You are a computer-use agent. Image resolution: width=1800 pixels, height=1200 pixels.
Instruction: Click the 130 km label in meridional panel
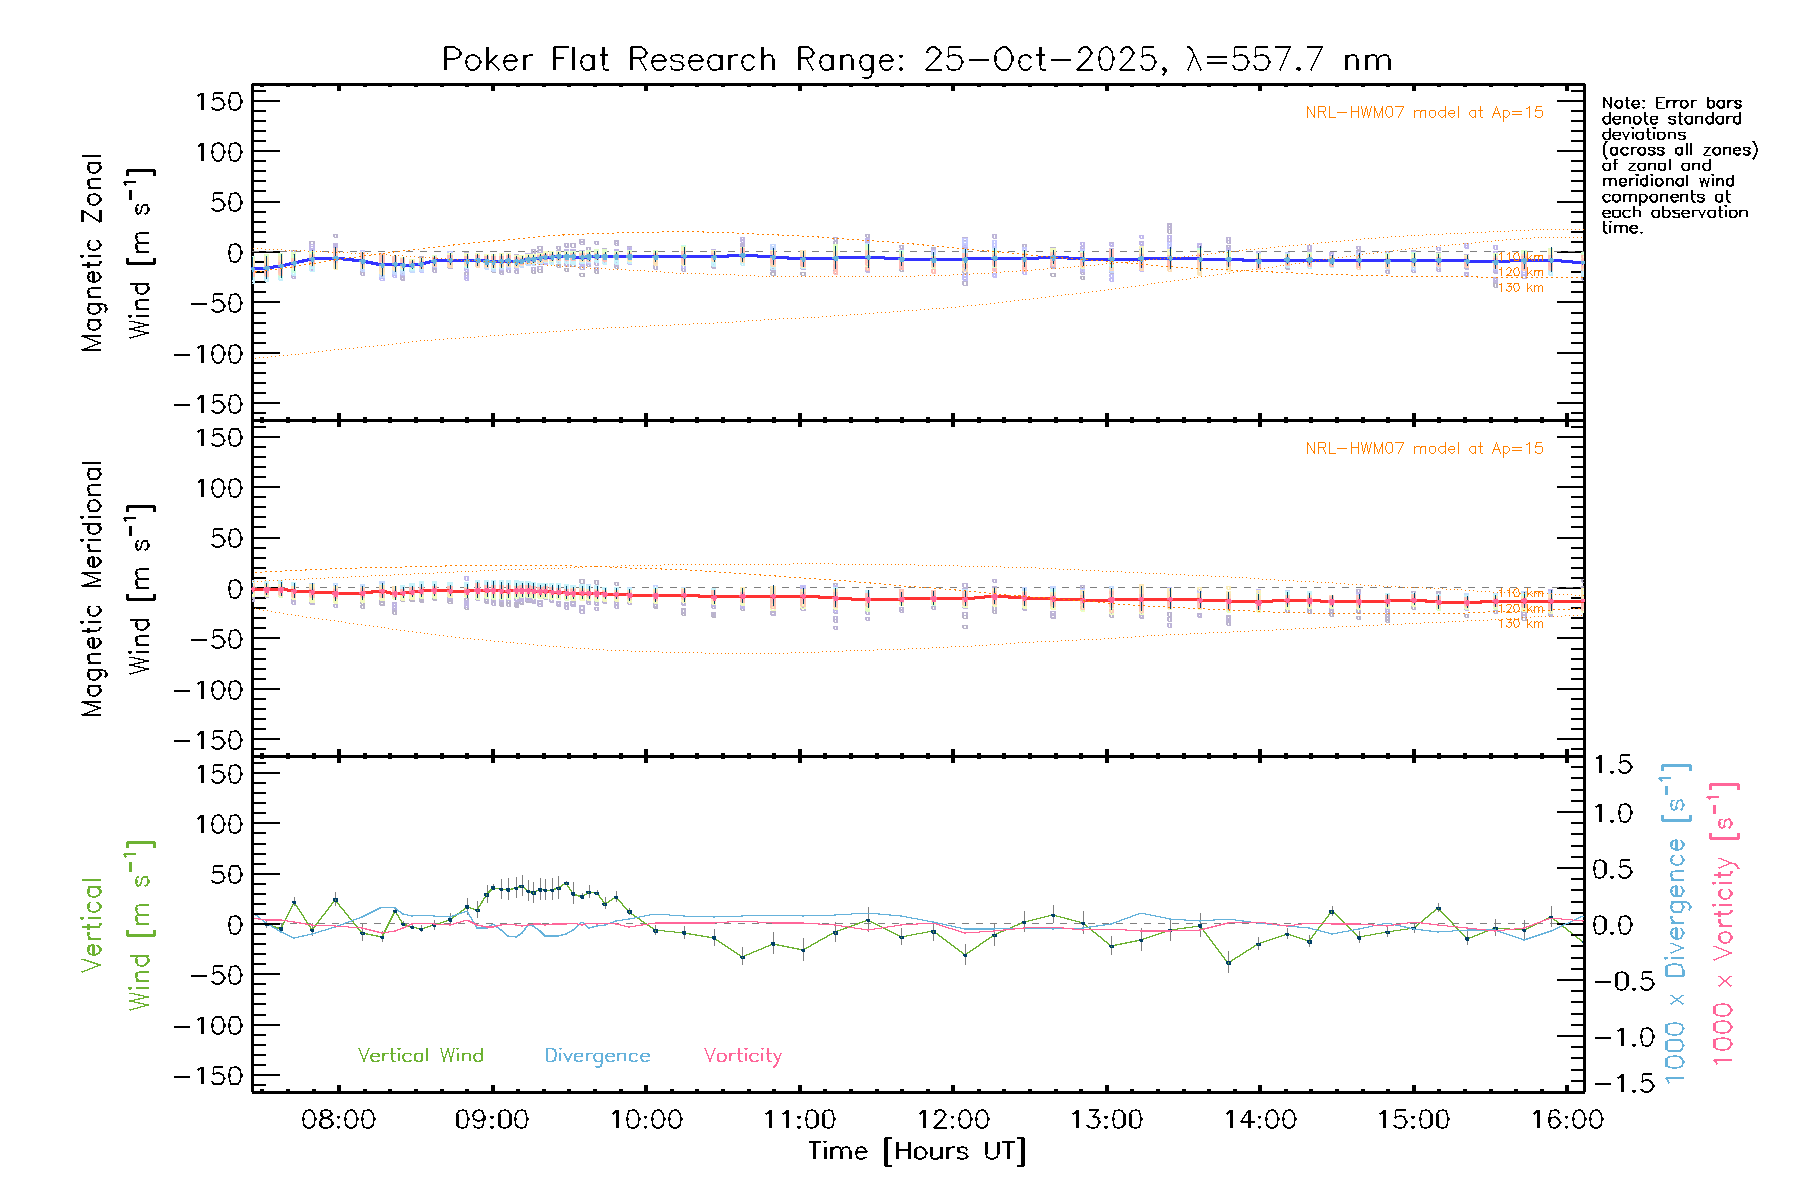tap(1520, 624)
